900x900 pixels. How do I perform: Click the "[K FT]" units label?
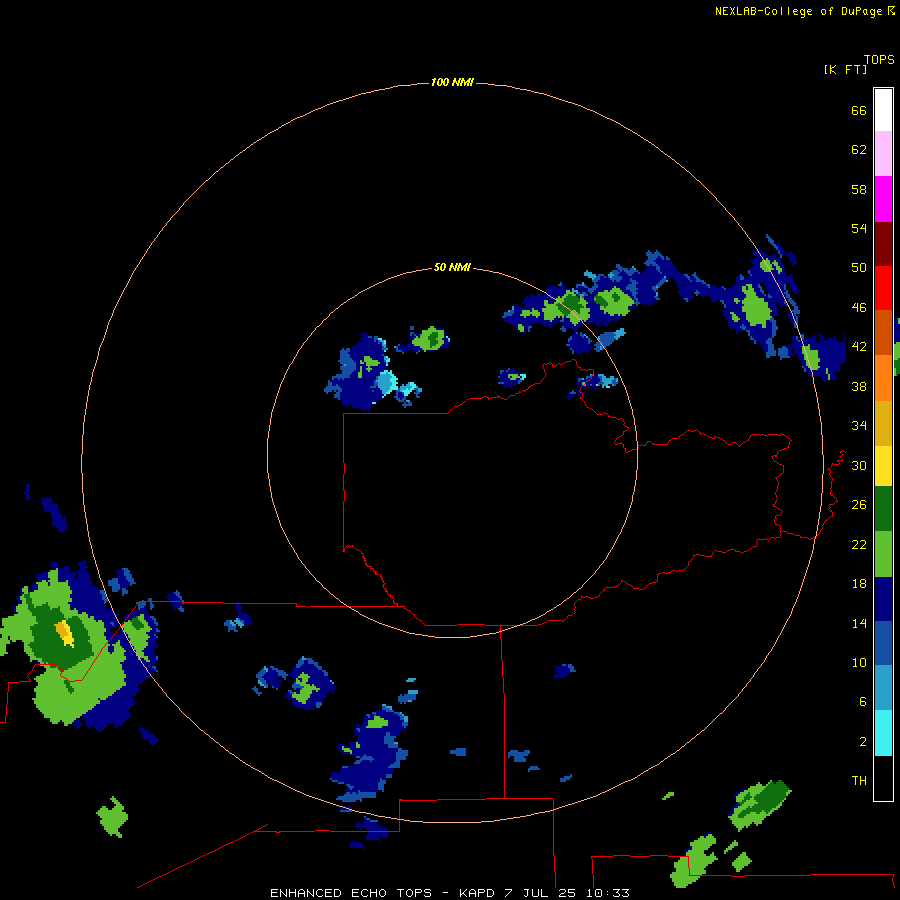tap(845, 69)
